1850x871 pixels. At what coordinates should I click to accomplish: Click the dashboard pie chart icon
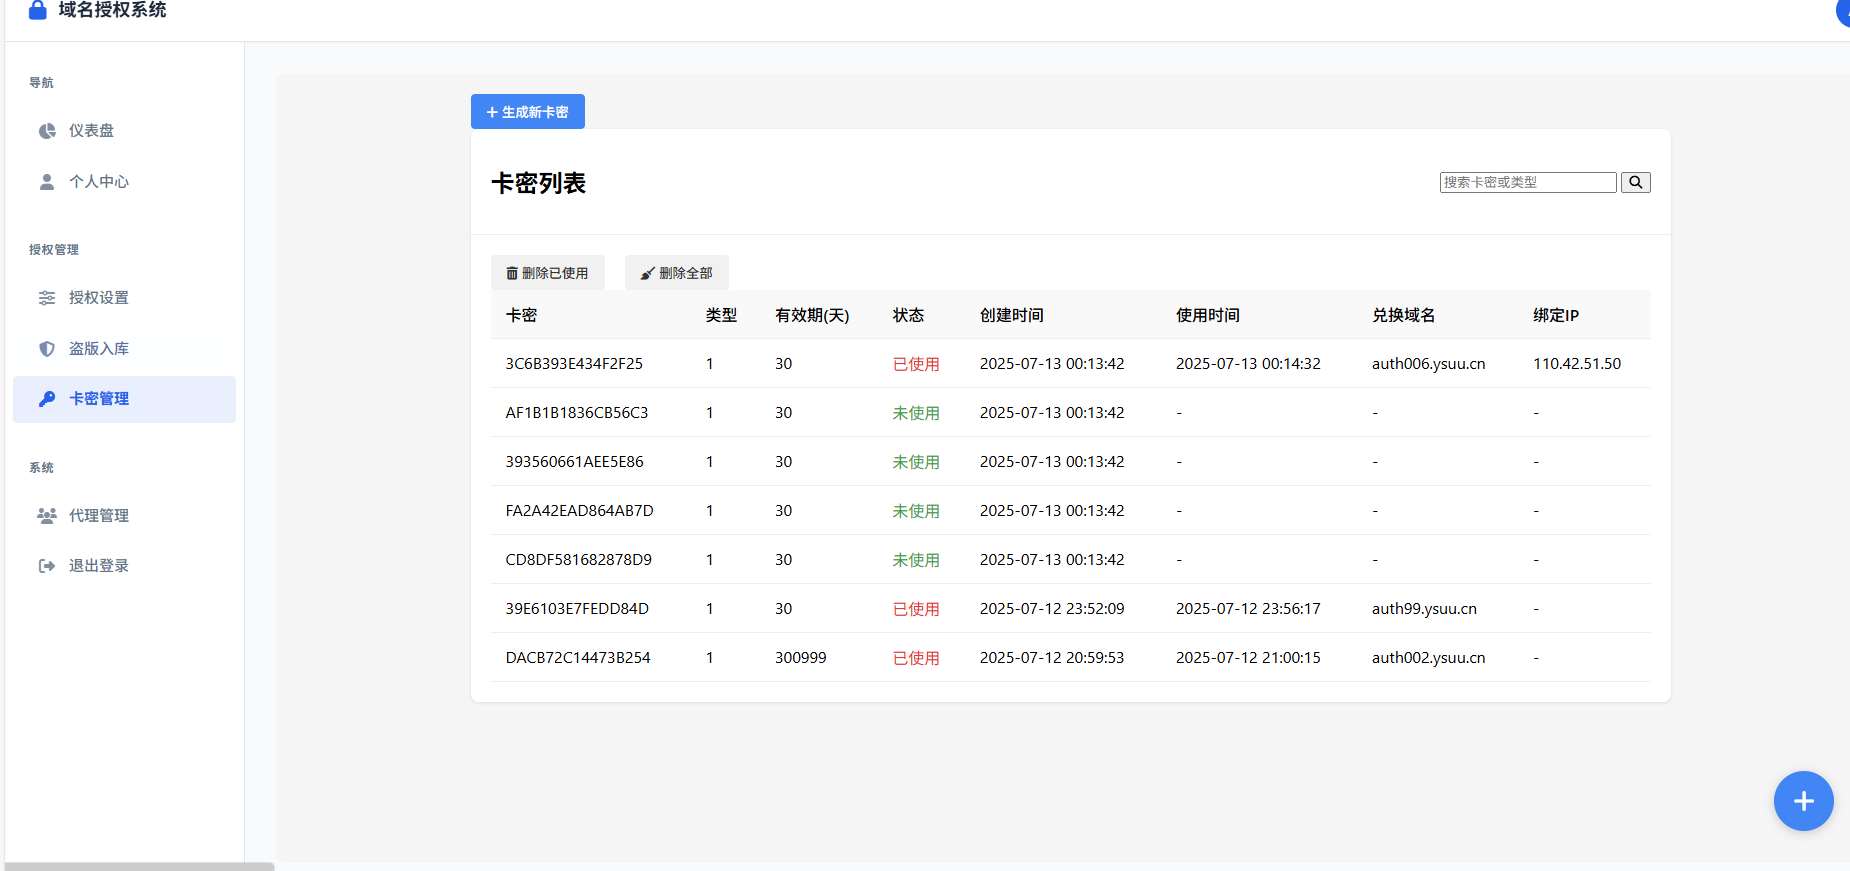[x=47, y=131]
